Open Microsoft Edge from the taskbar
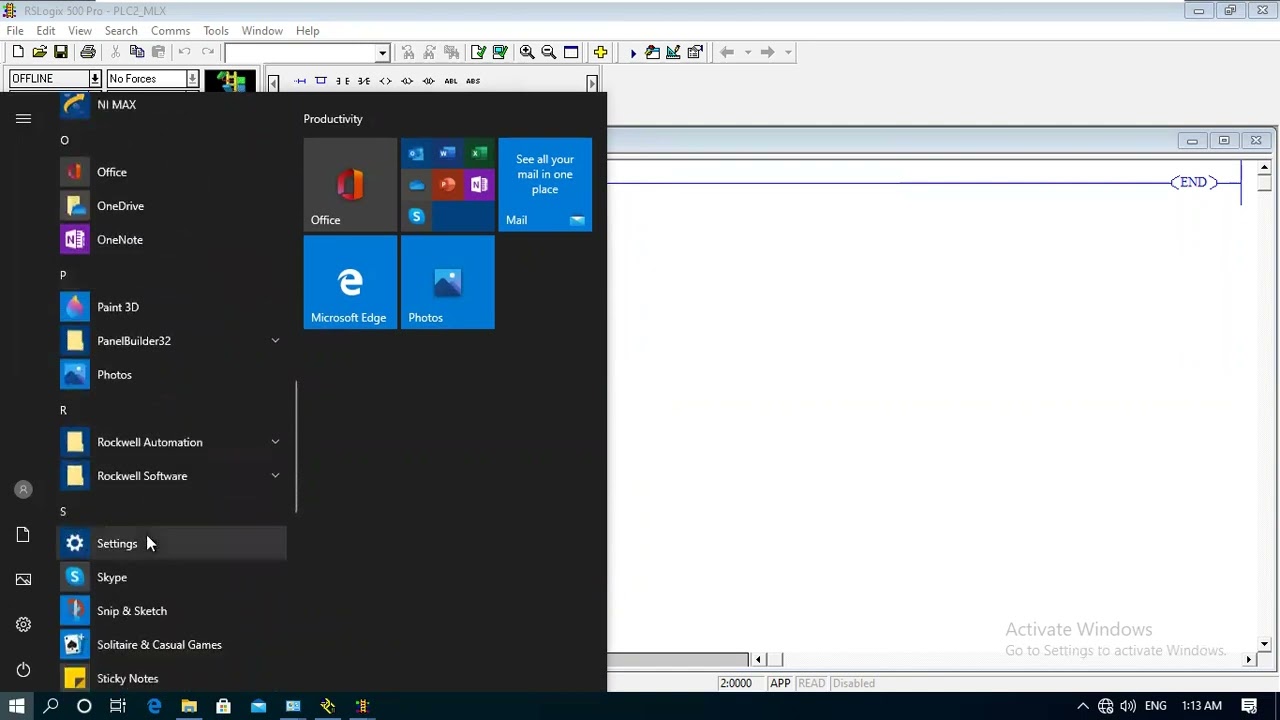 [x=154, y=706]
